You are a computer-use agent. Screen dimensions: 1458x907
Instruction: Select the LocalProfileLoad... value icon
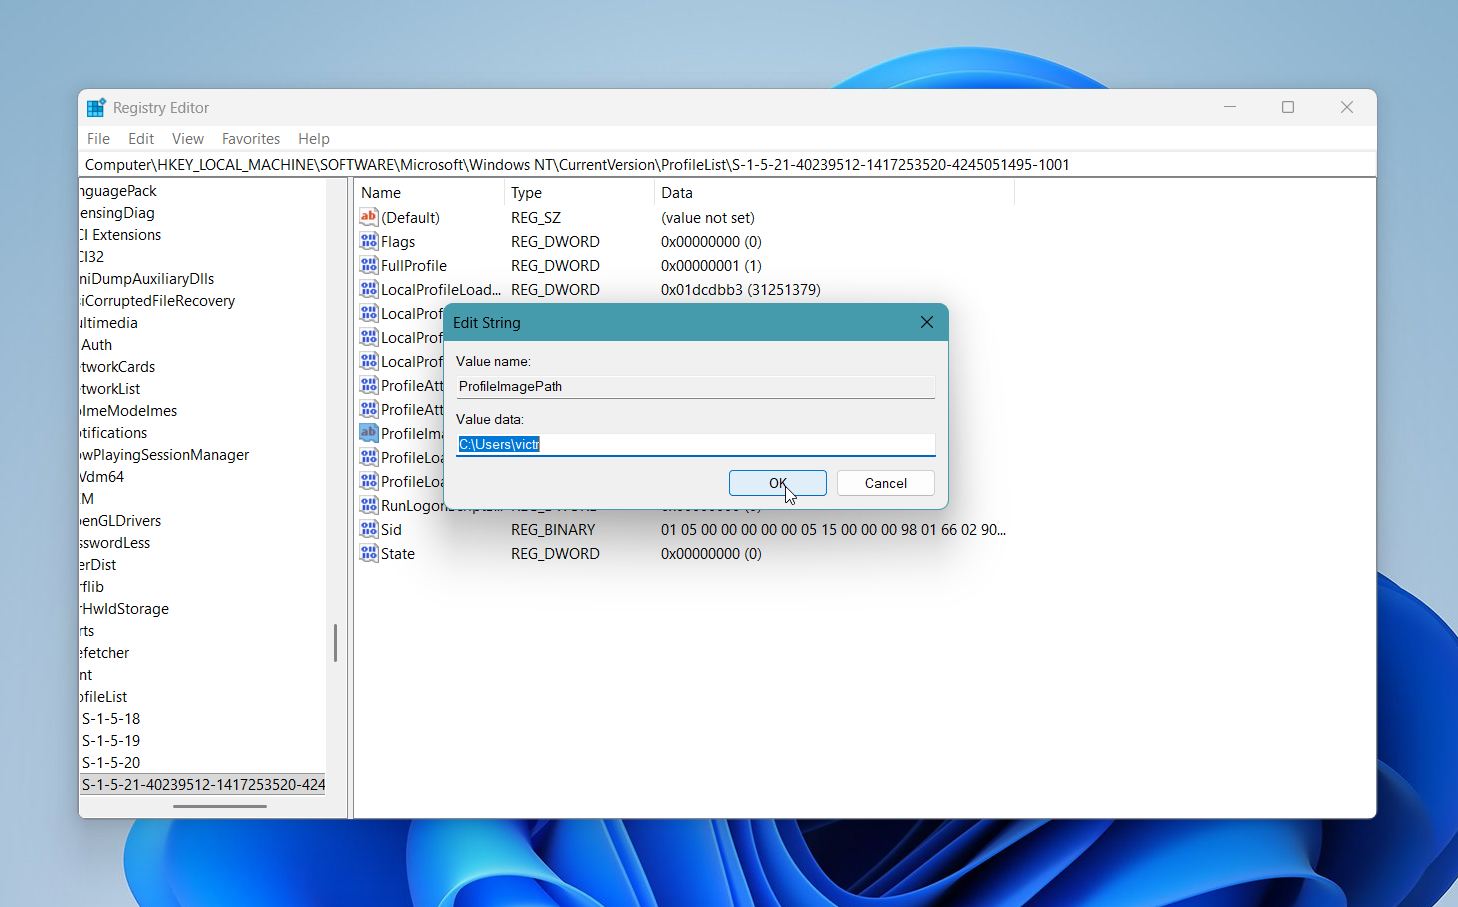[x=369, y=289]
